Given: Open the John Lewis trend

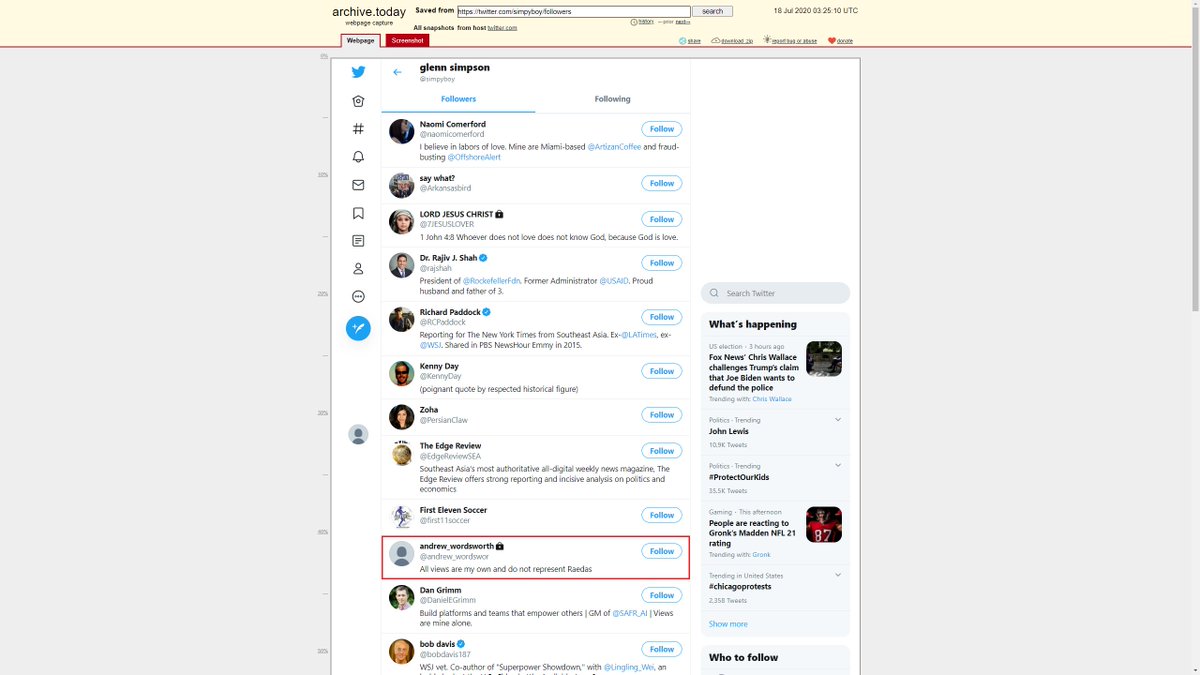Looking at the screenshot, I should (x=729, y=431).
